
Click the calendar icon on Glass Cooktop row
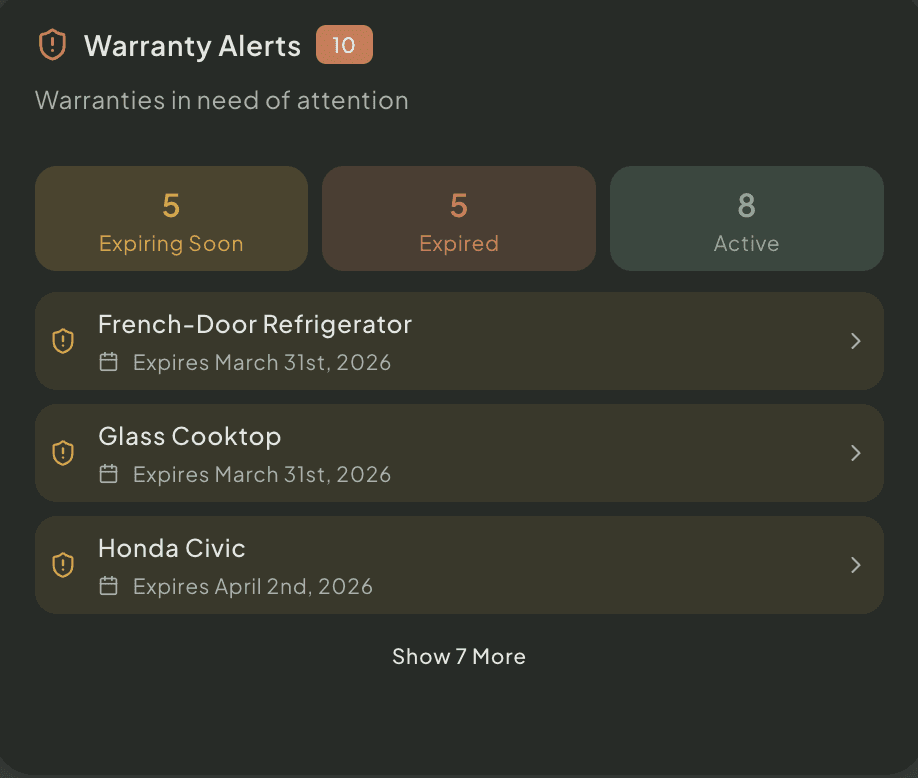[108, 474]
